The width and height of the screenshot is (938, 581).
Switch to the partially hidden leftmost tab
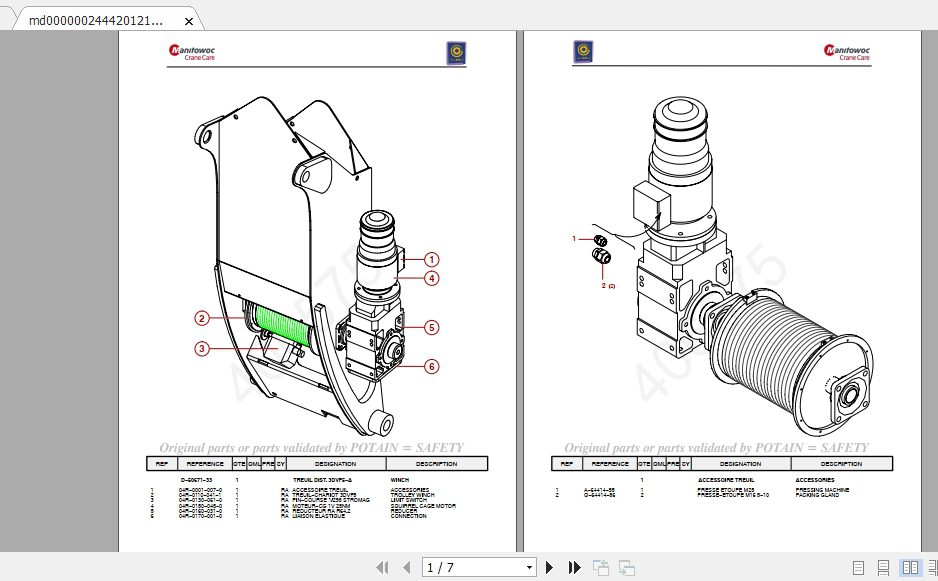coord(8,18)
